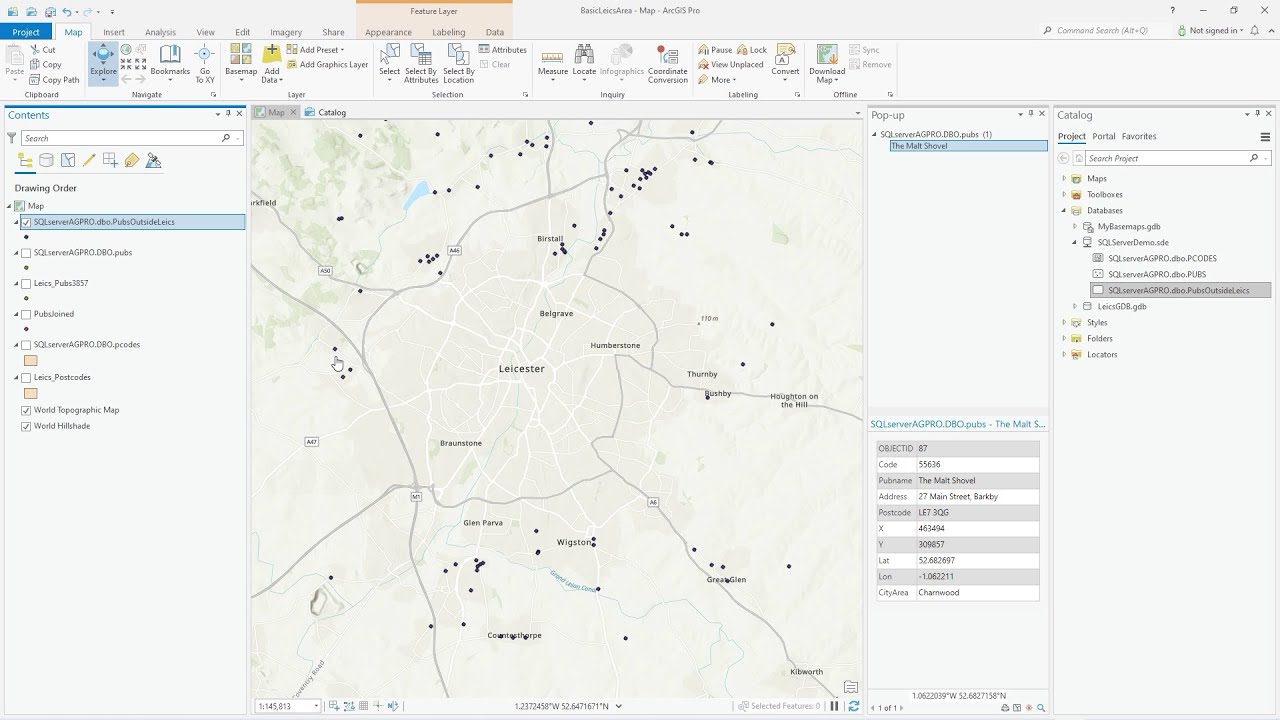Open the Basemap gallery
Image resolution: width=1280 pixels, height=720 pixels.
[241, 63]
